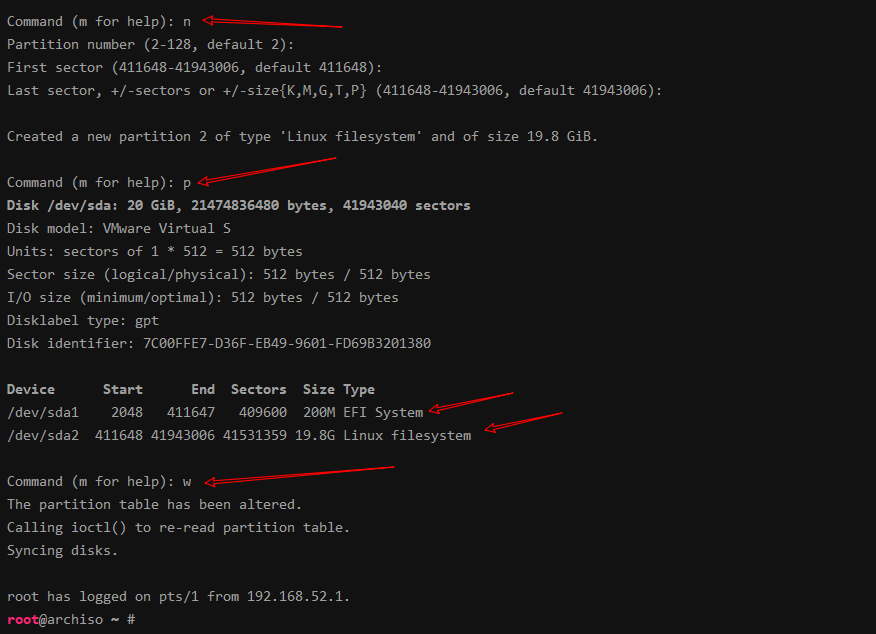The height and width of the screenshot is (634, 876).
Task: Click the 19.8G size value
Action: pos(315,436)
